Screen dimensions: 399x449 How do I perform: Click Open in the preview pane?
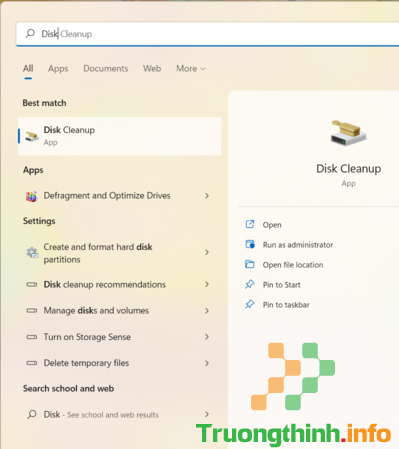[x=272, y=225]
